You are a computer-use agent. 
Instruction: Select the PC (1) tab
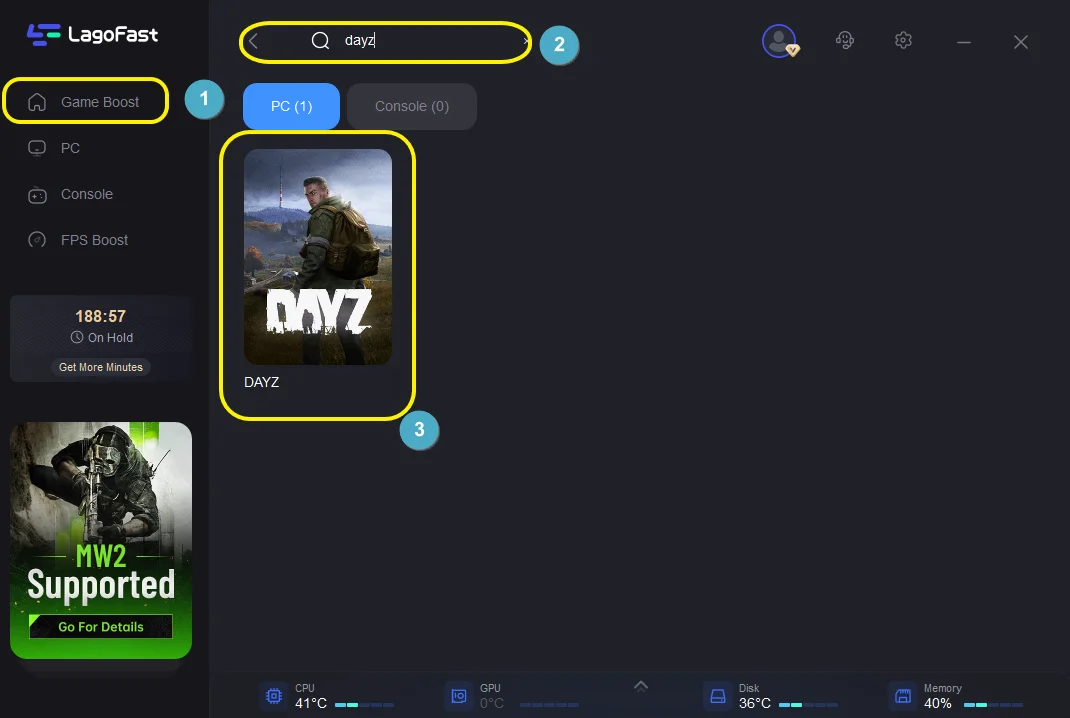point(291,106)
